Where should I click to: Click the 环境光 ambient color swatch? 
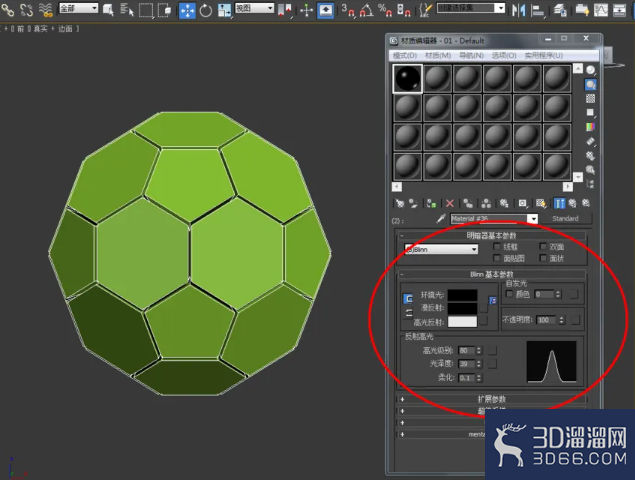[x=462, y=295]
